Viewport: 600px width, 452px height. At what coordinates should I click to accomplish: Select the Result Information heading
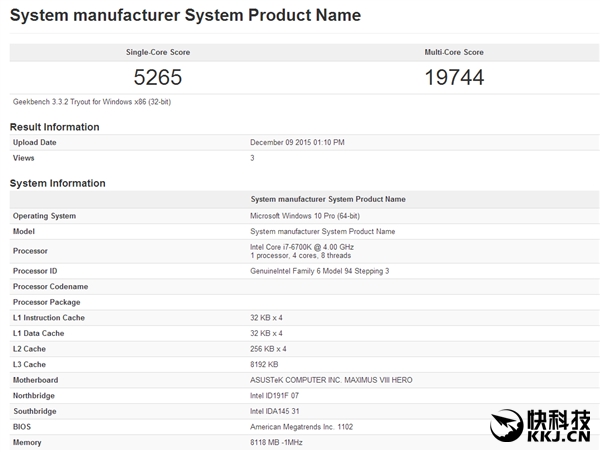pos(55,127)
